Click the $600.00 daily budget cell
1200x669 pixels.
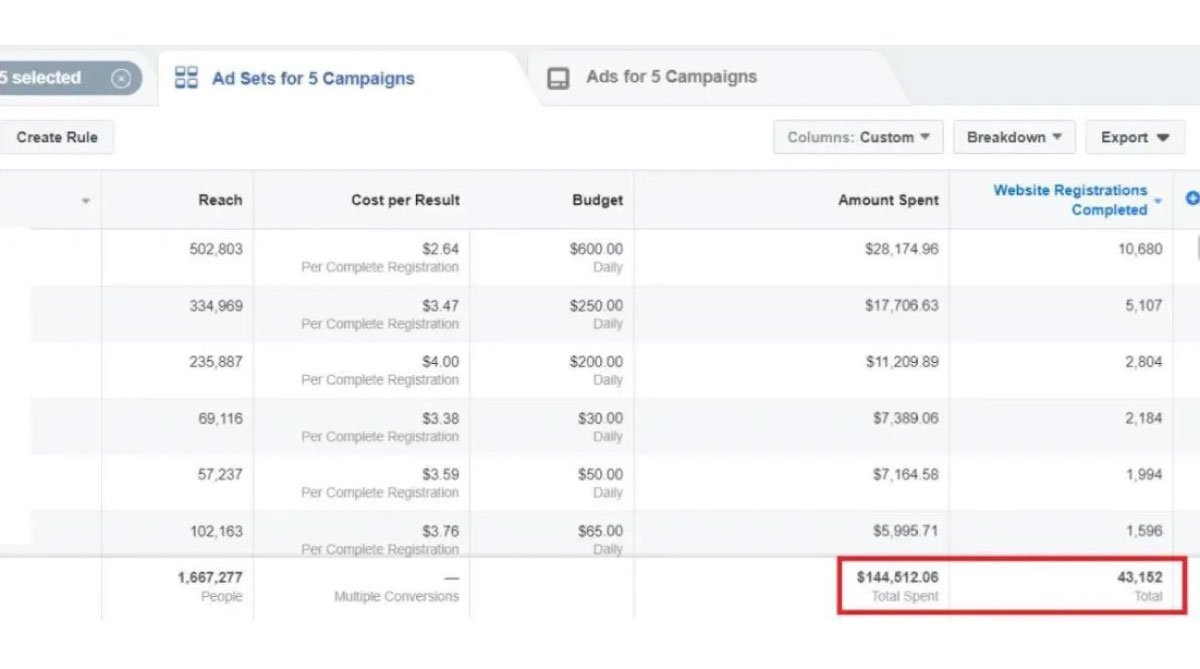coord(596,250)
